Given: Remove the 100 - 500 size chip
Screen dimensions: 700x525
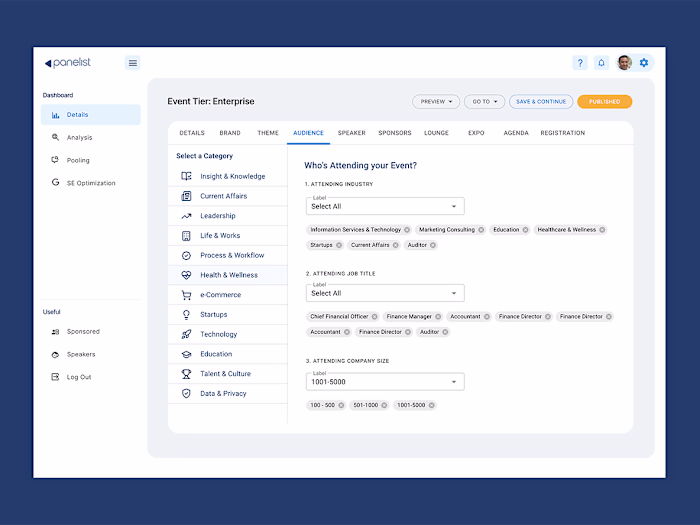Looking at the screenshot, I should coord(341,405).
